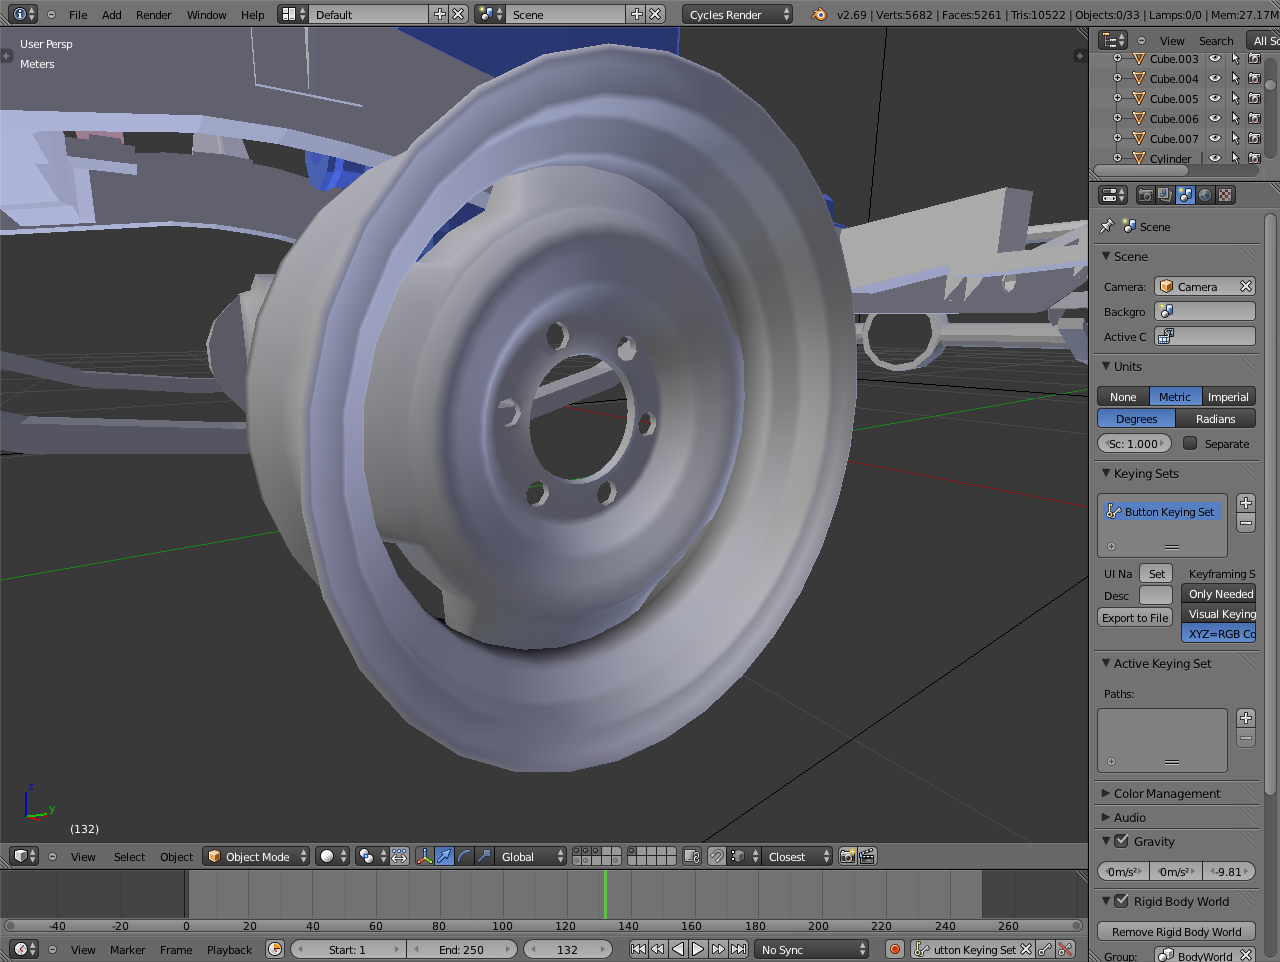Click the delete keyframes key icon

click(1065, 949)
